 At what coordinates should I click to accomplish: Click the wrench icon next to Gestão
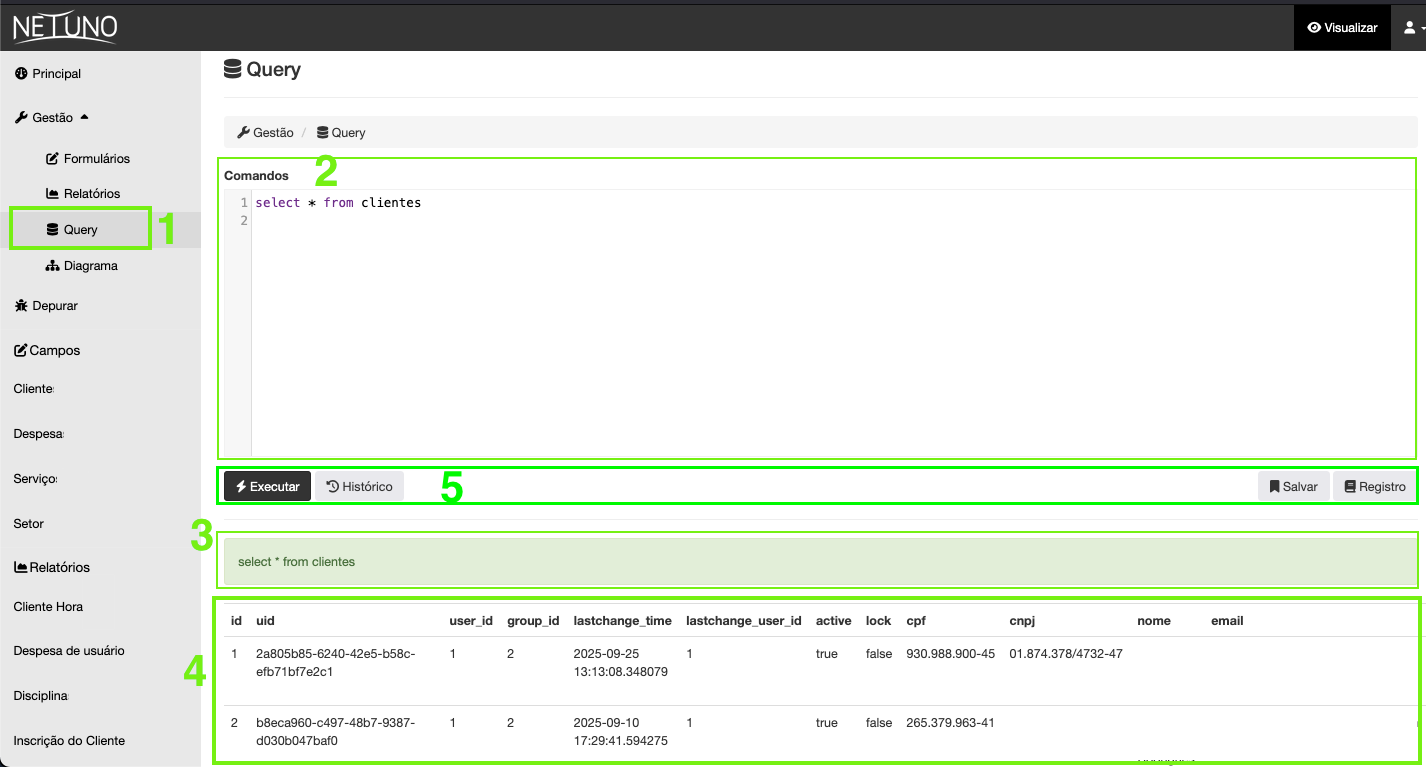click(19, 117)
